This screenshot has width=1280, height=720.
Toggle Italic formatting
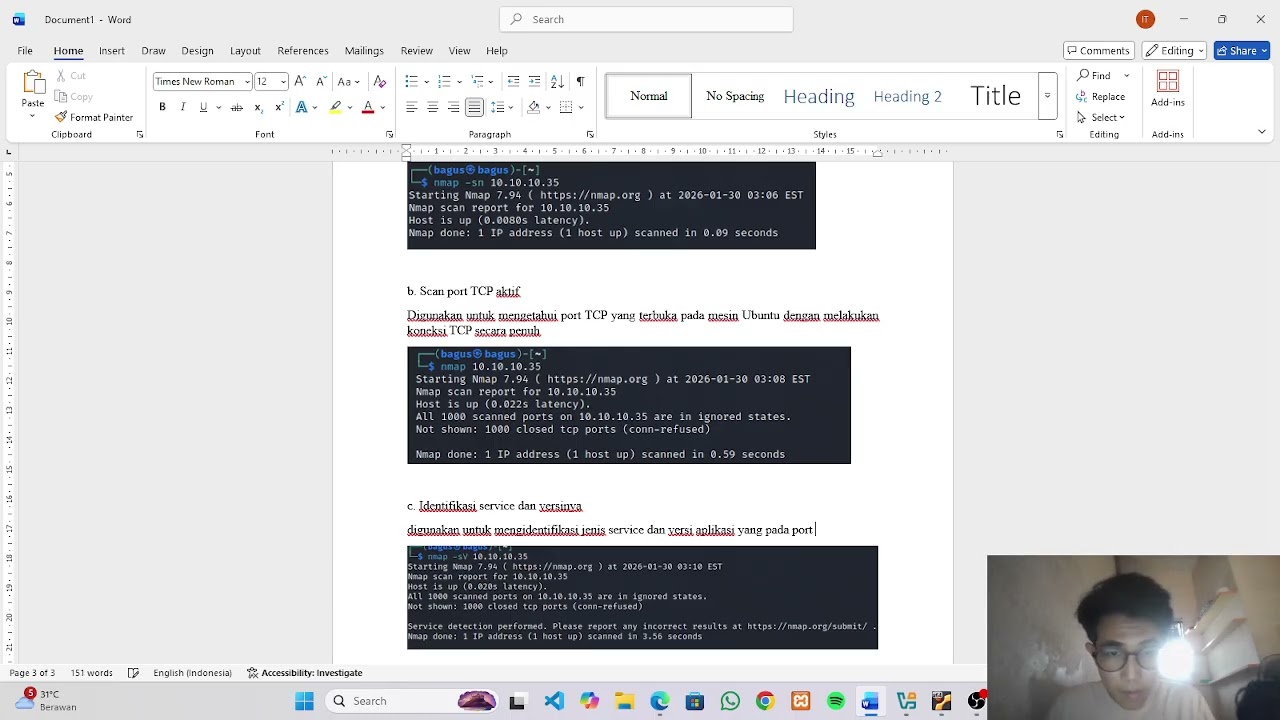182,107
